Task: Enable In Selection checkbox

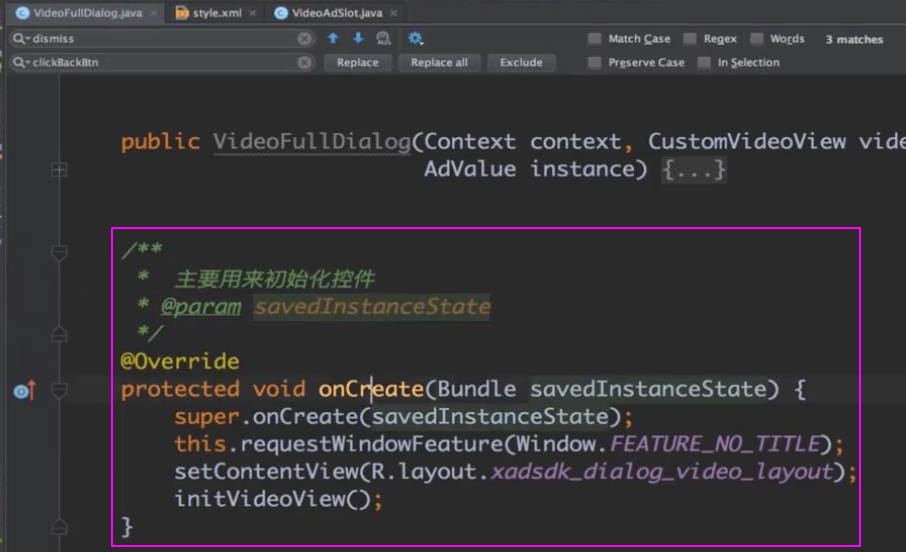Action: pos(704,62)
